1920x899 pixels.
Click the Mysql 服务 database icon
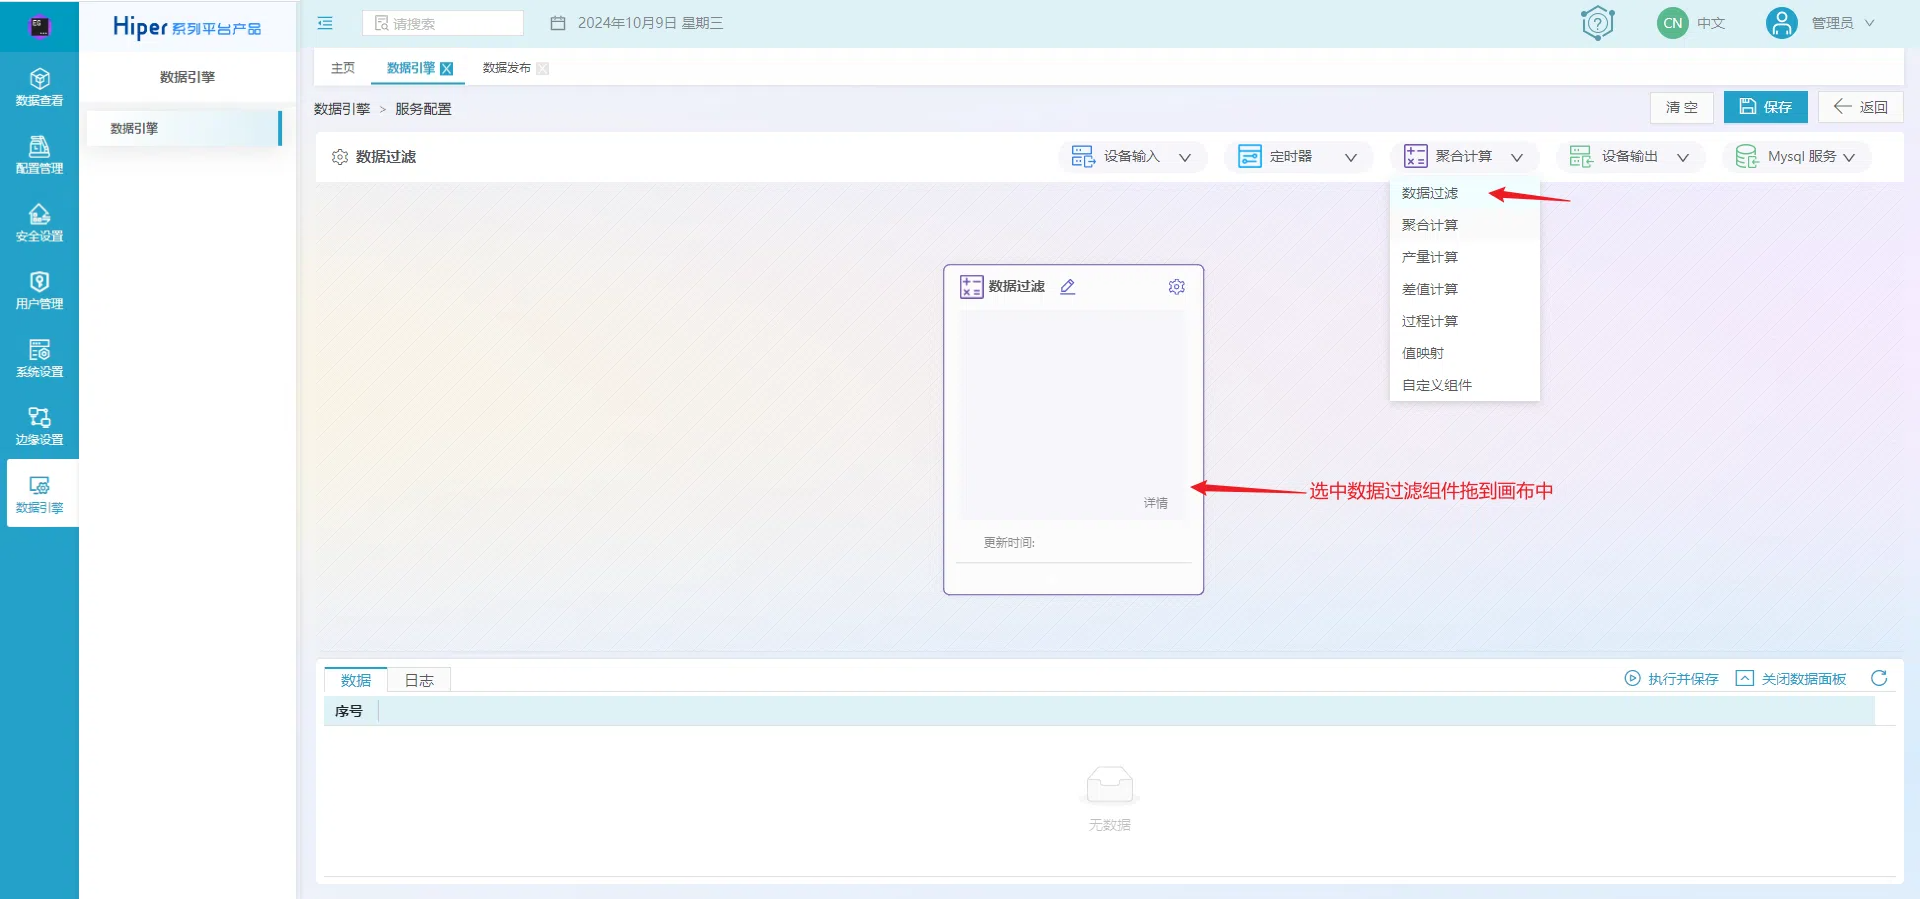pos(1747,156)
